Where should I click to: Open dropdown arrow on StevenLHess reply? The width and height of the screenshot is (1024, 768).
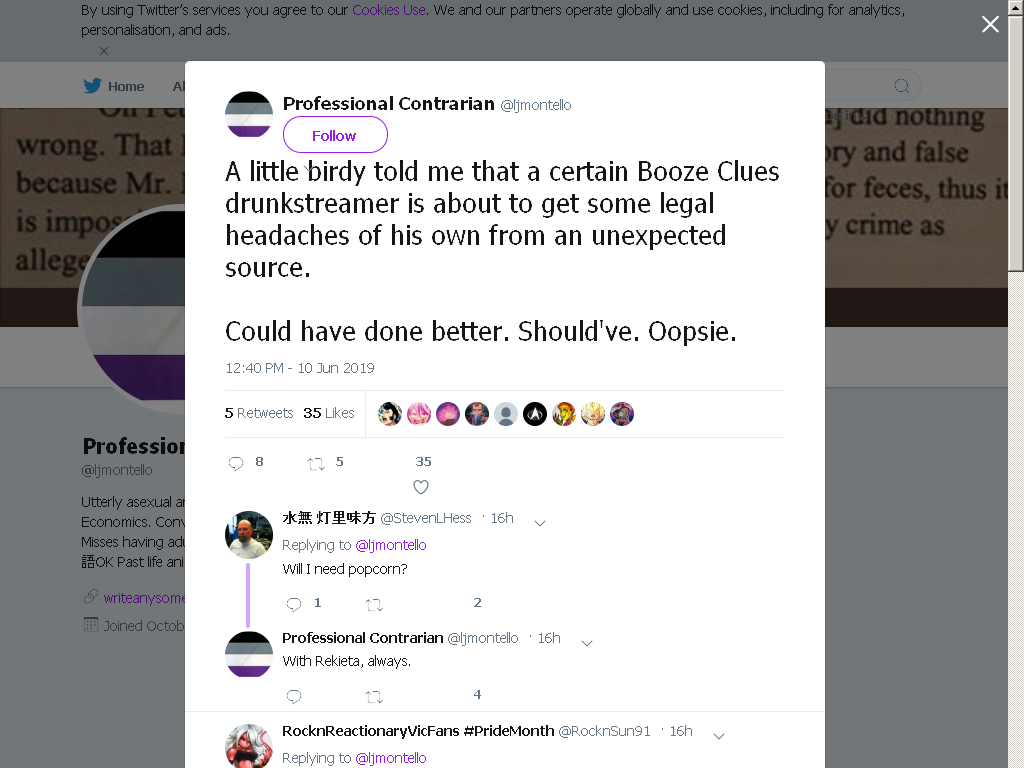coord(540,522)
